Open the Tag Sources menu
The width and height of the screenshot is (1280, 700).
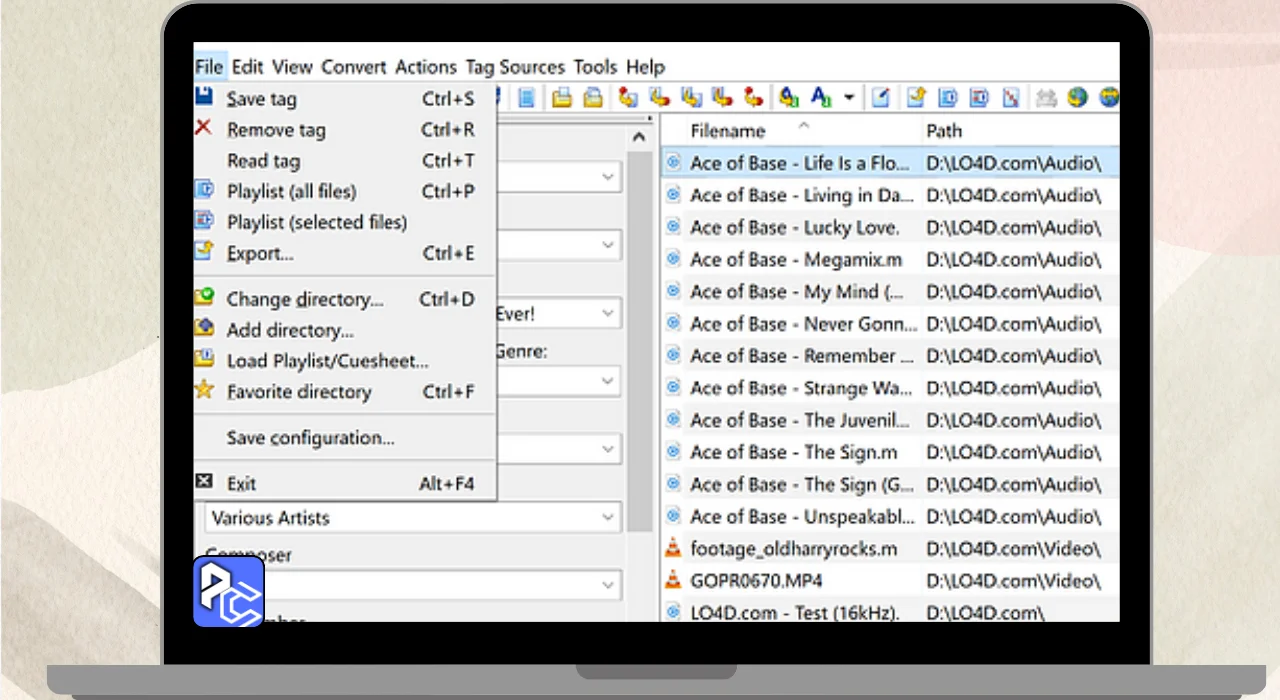[515, 67]
